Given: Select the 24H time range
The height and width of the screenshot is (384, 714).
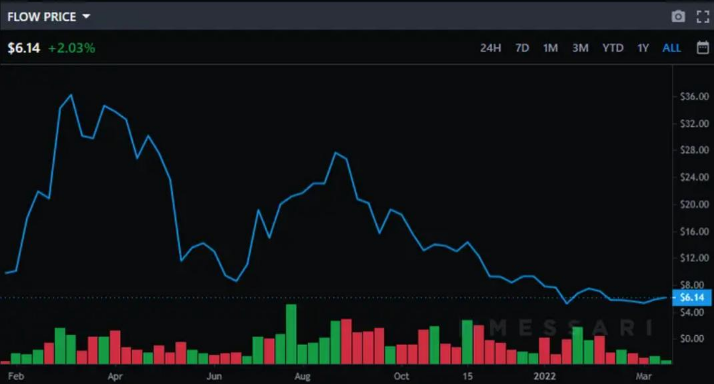Looking at the screenshot, I should 490,48.
